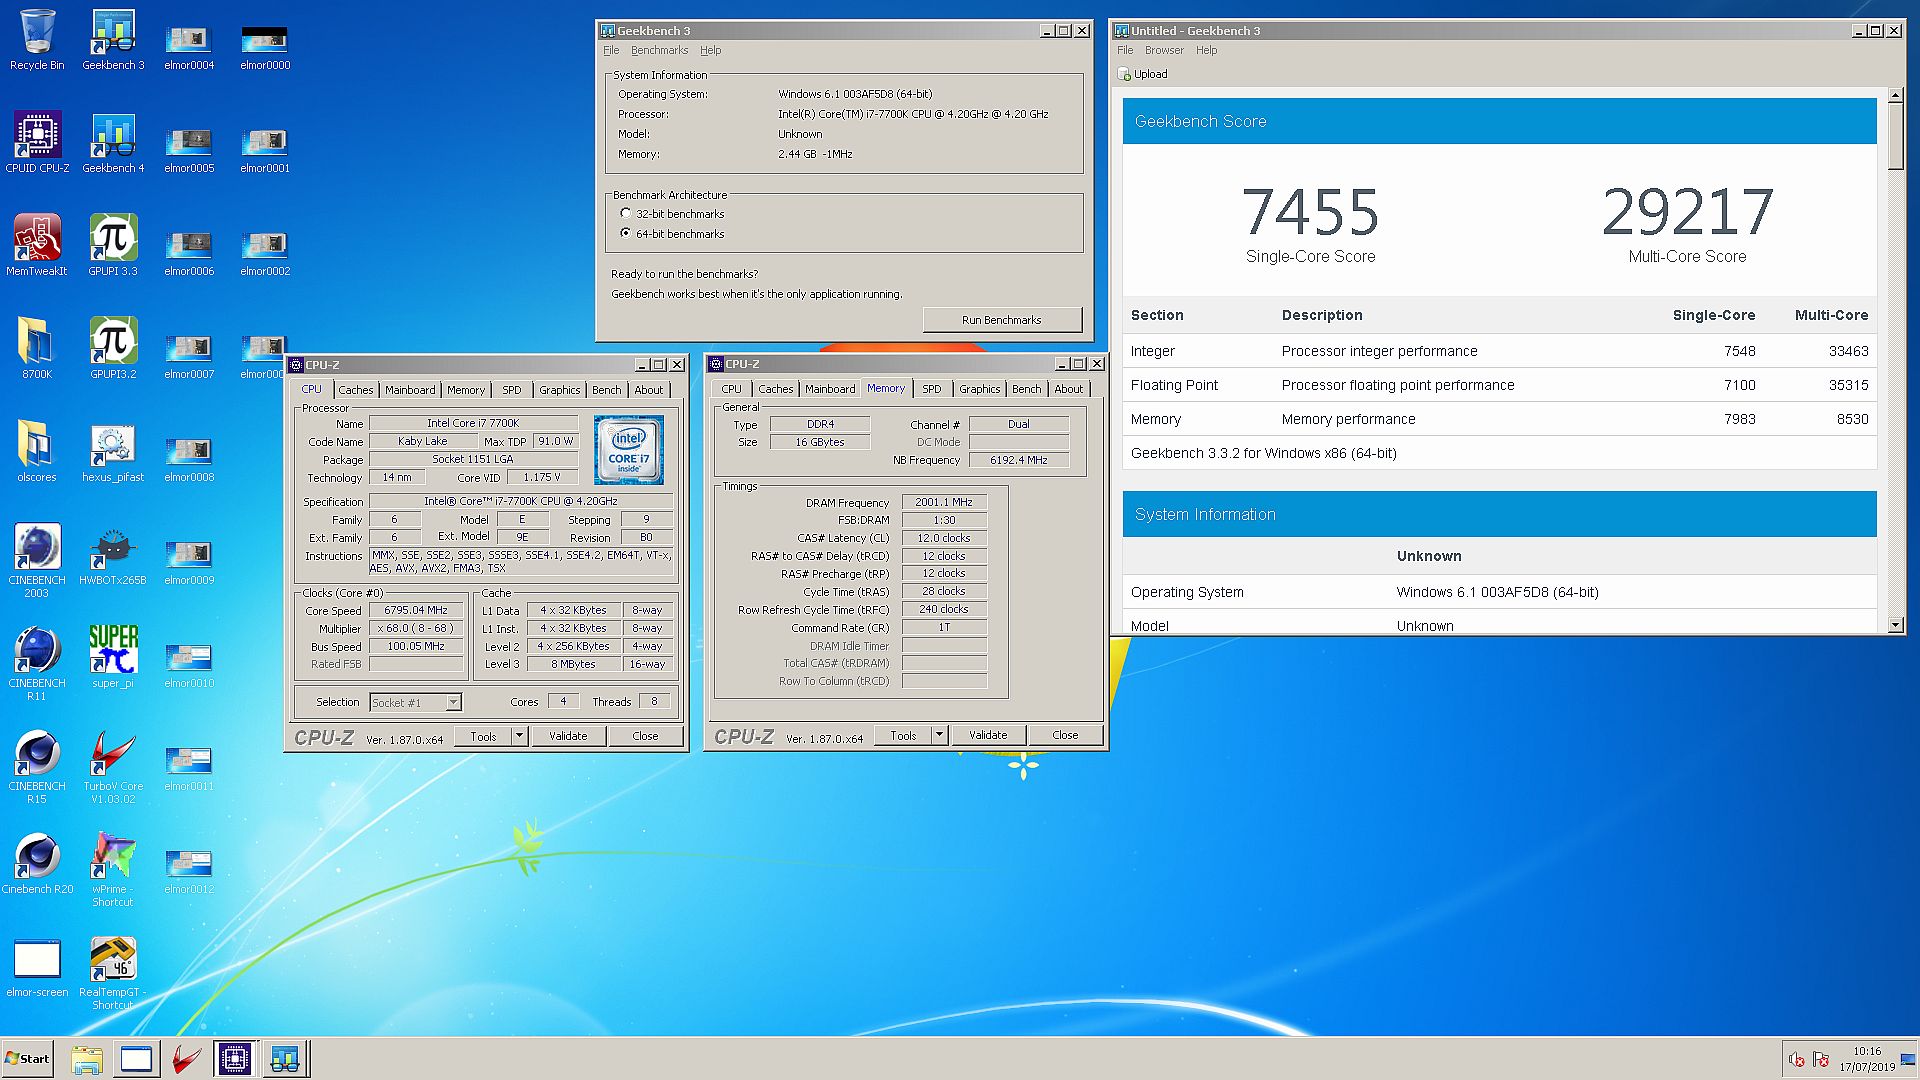This screenshot has width=1920, height=1080.
Task: Open CPUID CPU-Z desktop icon
Action: [37, 143]
